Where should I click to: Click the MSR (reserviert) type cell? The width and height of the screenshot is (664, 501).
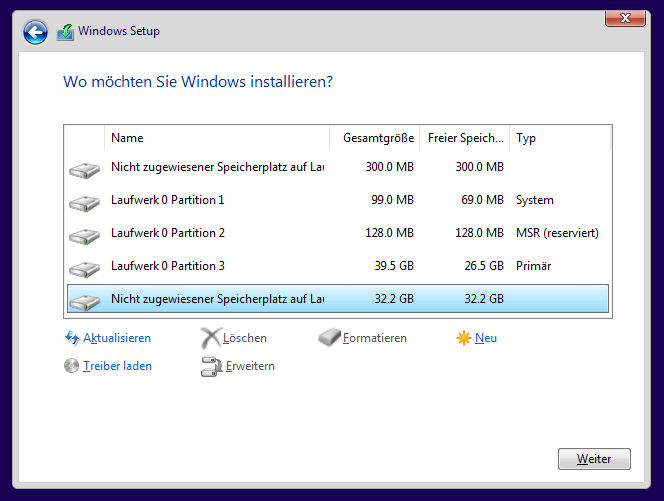click(x=557, y=233)
